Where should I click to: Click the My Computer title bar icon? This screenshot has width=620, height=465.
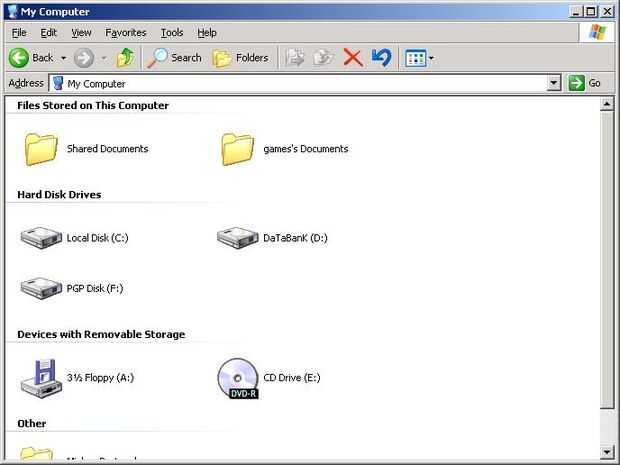12,11
